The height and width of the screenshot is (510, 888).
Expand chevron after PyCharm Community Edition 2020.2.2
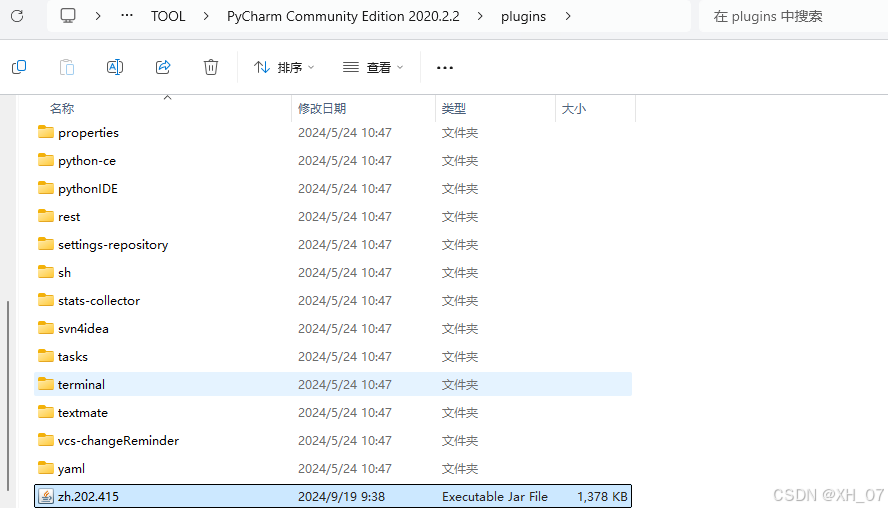[x=480, y=16]
